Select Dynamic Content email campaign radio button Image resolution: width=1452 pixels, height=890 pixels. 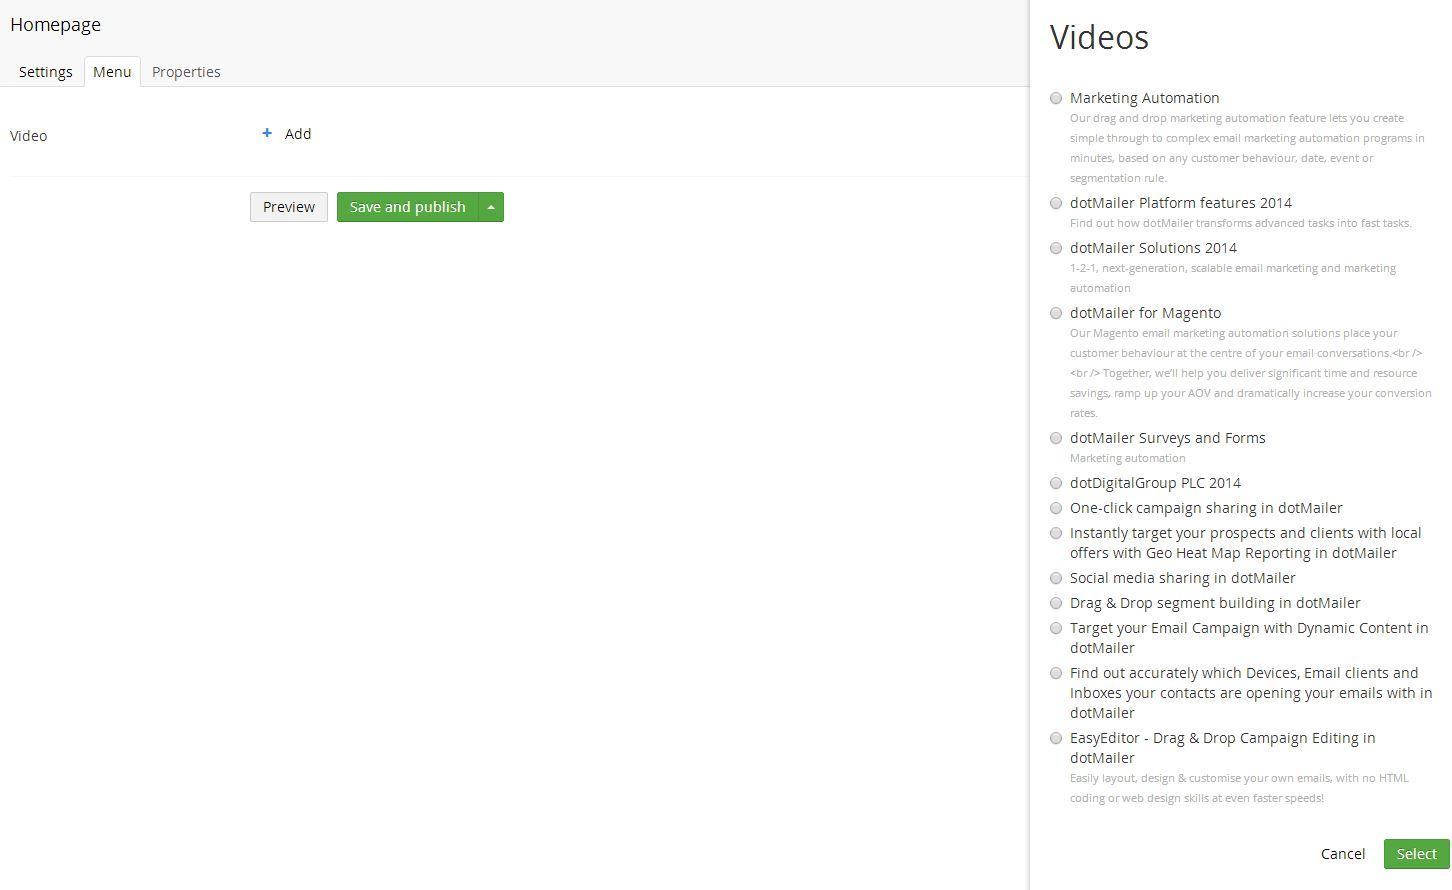(1056, 628)
